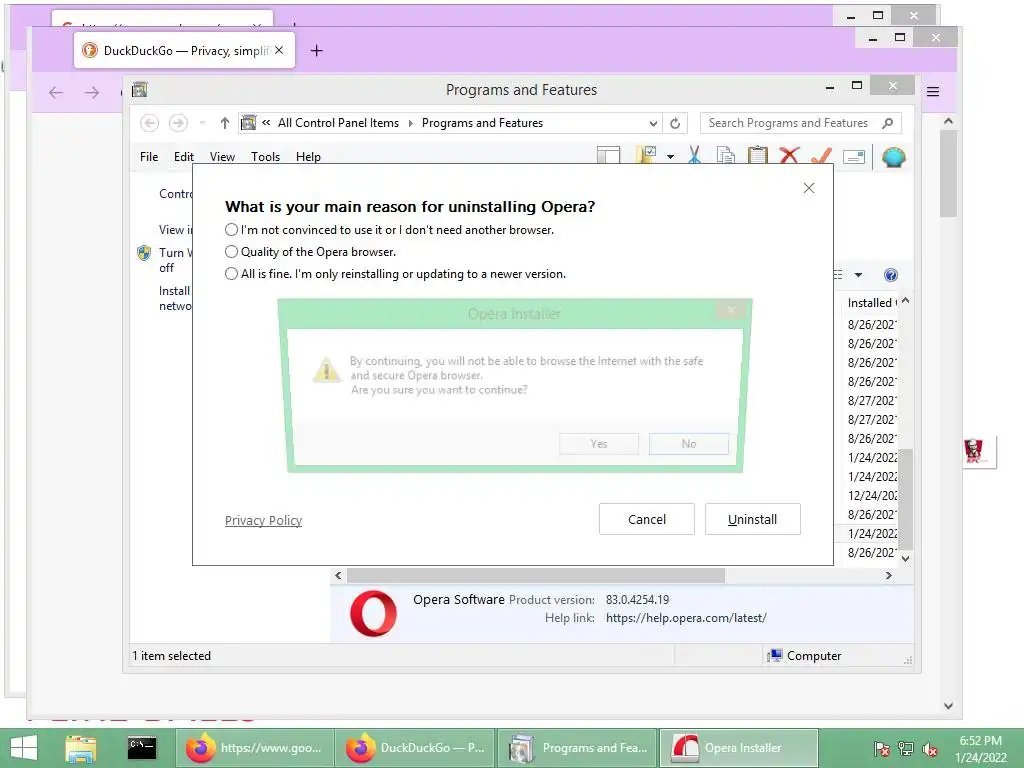Screen dimensions: 1024x768
Task: Switch to Opera Installer taskbar button
Action: point(739,748)
